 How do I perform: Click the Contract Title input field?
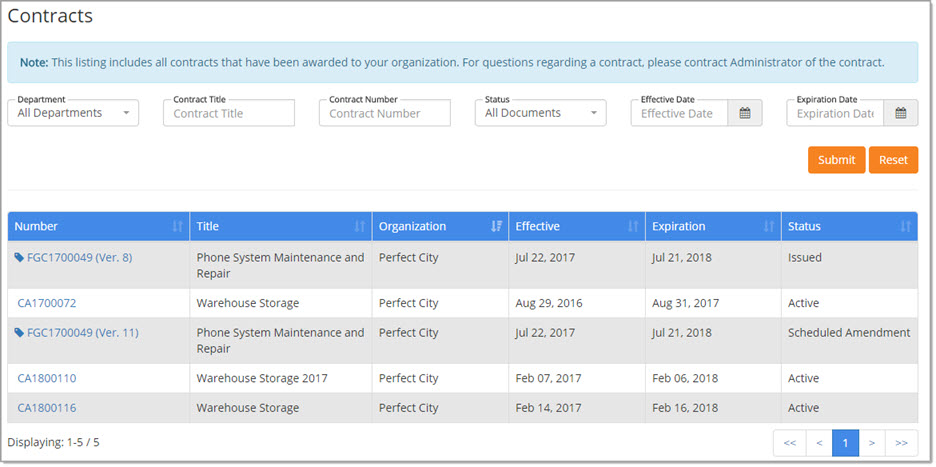point(229,113)
